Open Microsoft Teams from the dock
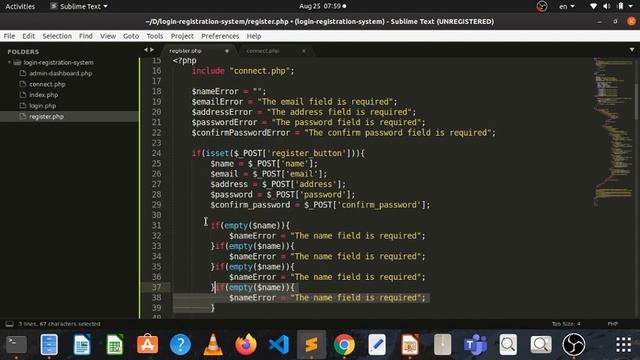Image resolution: width=640 pixels, height=360 pixels. pos(475,344)
